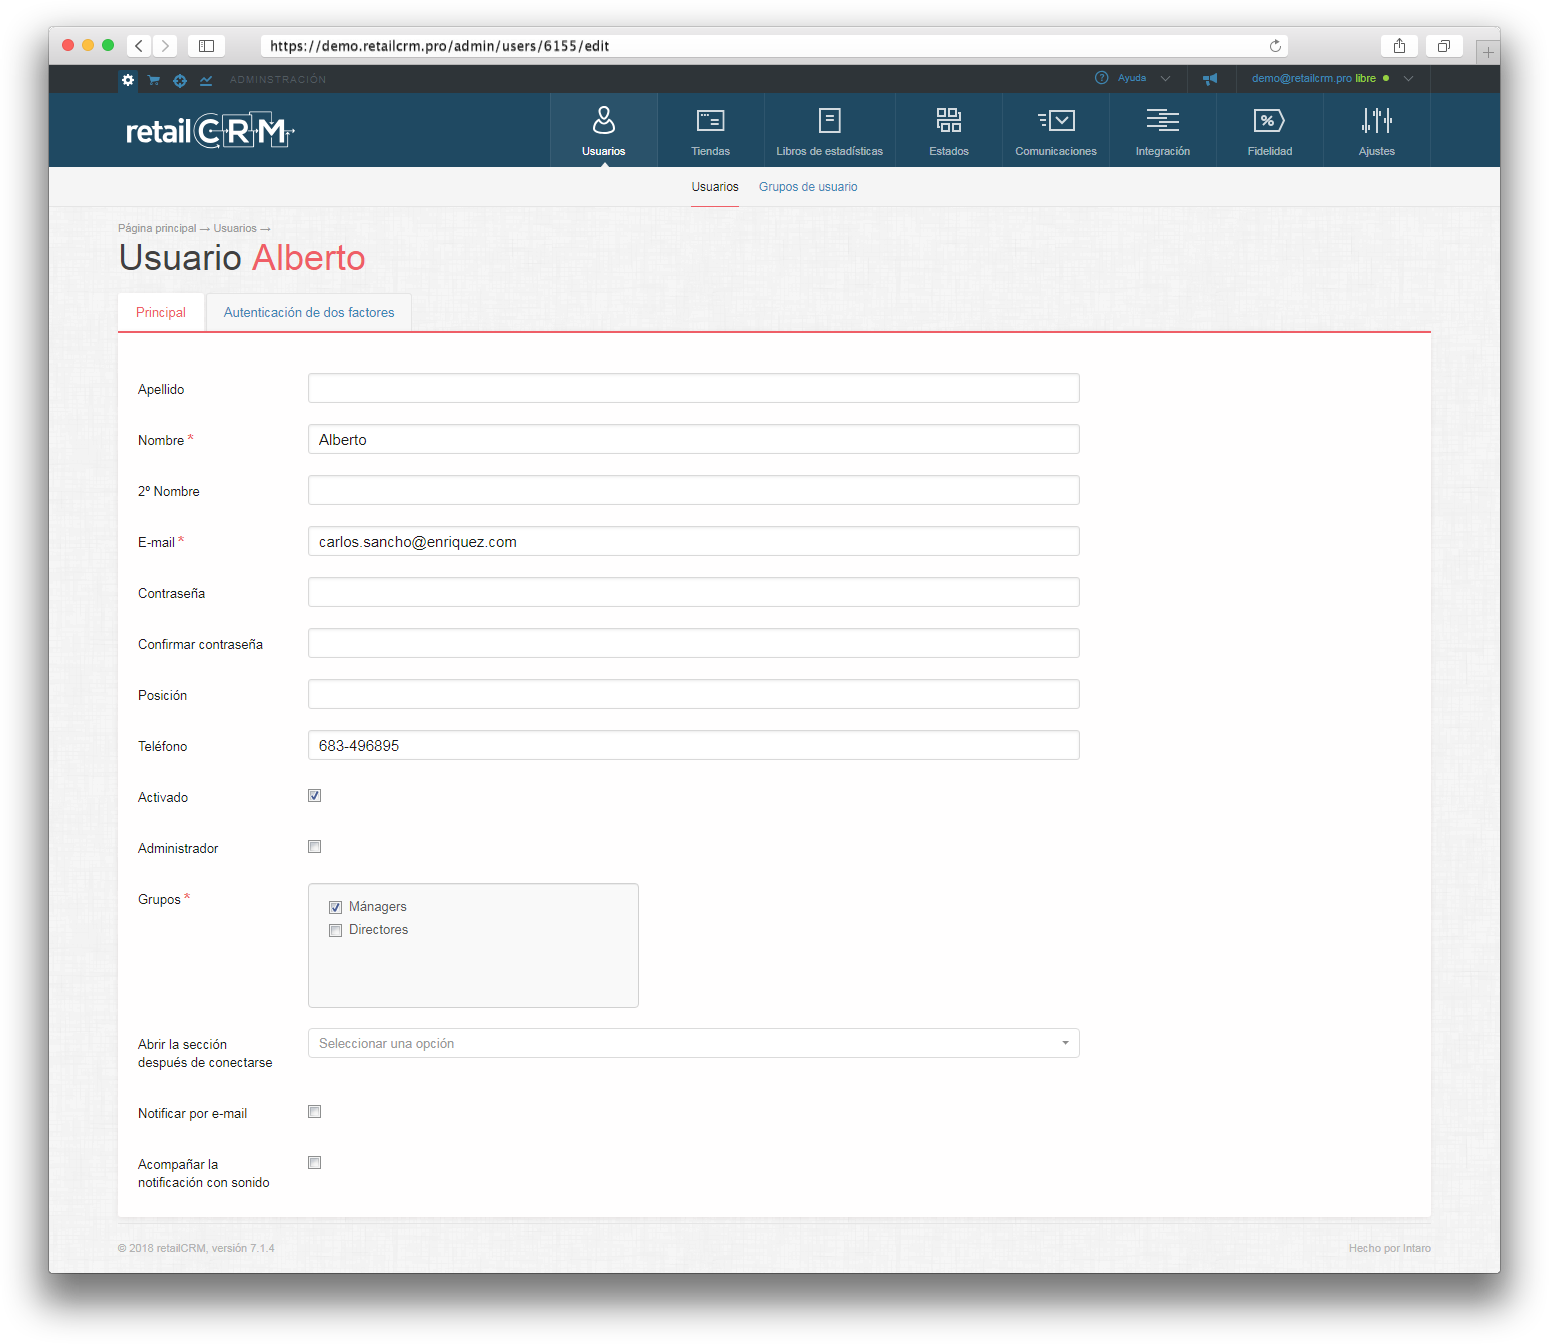This screenshot has height=1344, width=1549.
Task: Click the Ayuda help link
Action: [1132, 78]
